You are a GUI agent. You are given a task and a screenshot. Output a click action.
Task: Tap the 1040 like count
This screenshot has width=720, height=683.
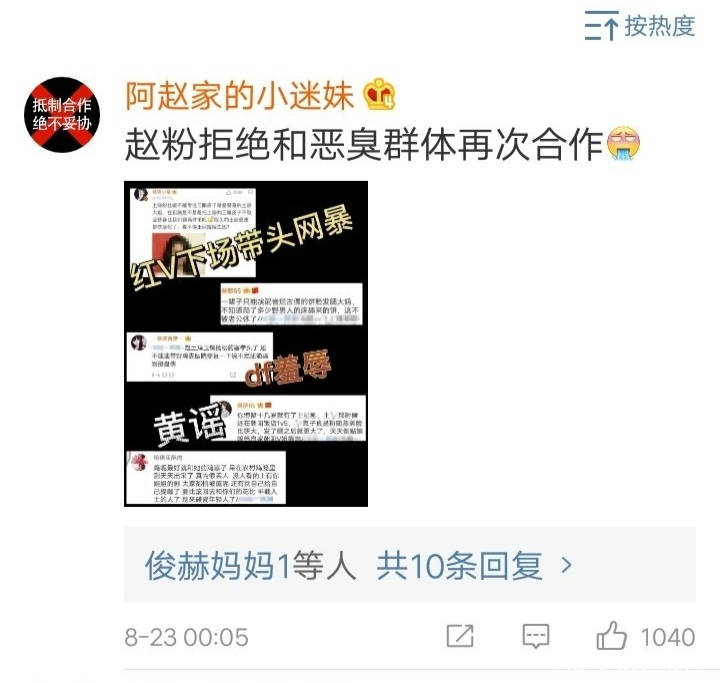coord(668,638)
